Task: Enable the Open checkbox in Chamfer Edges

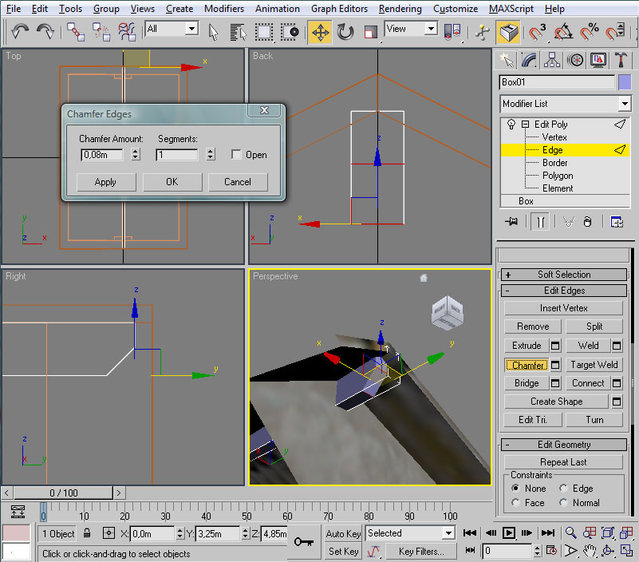Action: coord(236,155)
